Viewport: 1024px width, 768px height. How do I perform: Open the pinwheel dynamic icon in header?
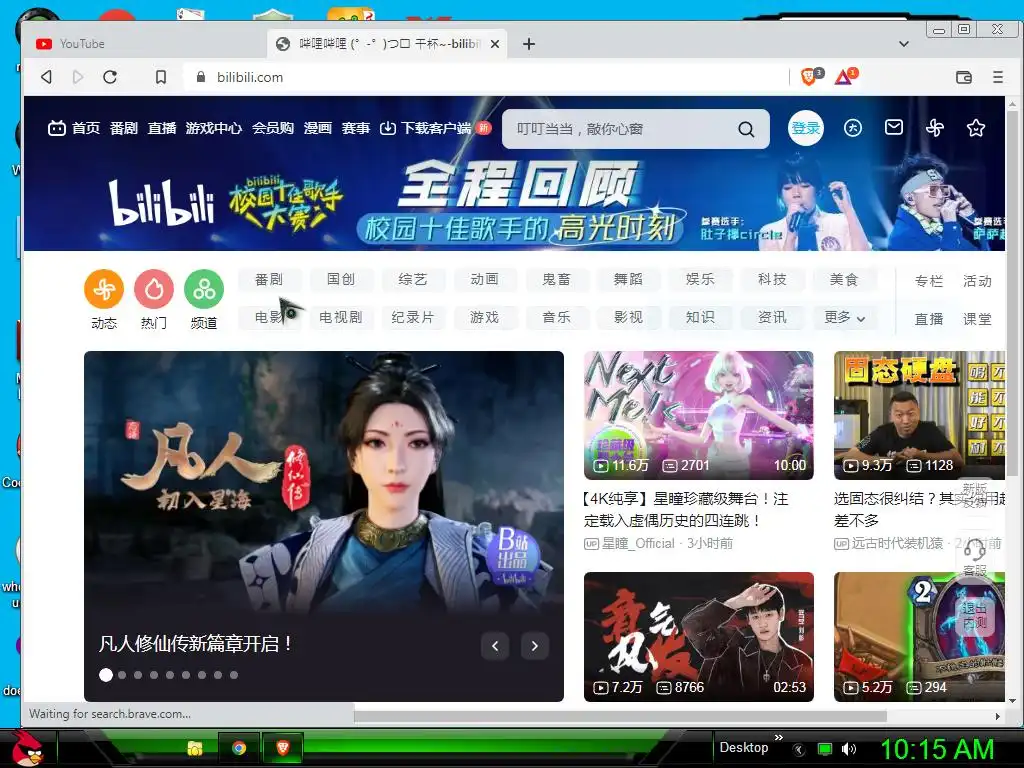tap(935, 128)
